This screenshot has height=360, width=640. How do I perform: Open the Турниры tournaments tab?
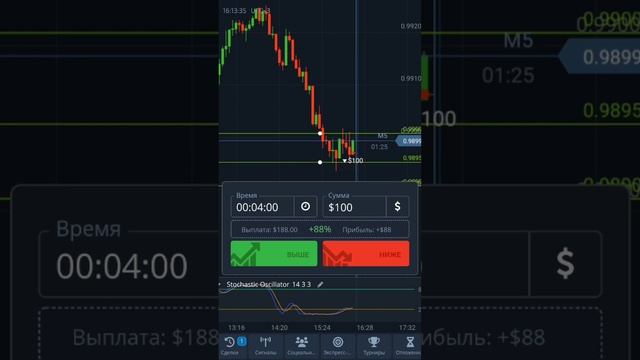[x=373, y=346]
